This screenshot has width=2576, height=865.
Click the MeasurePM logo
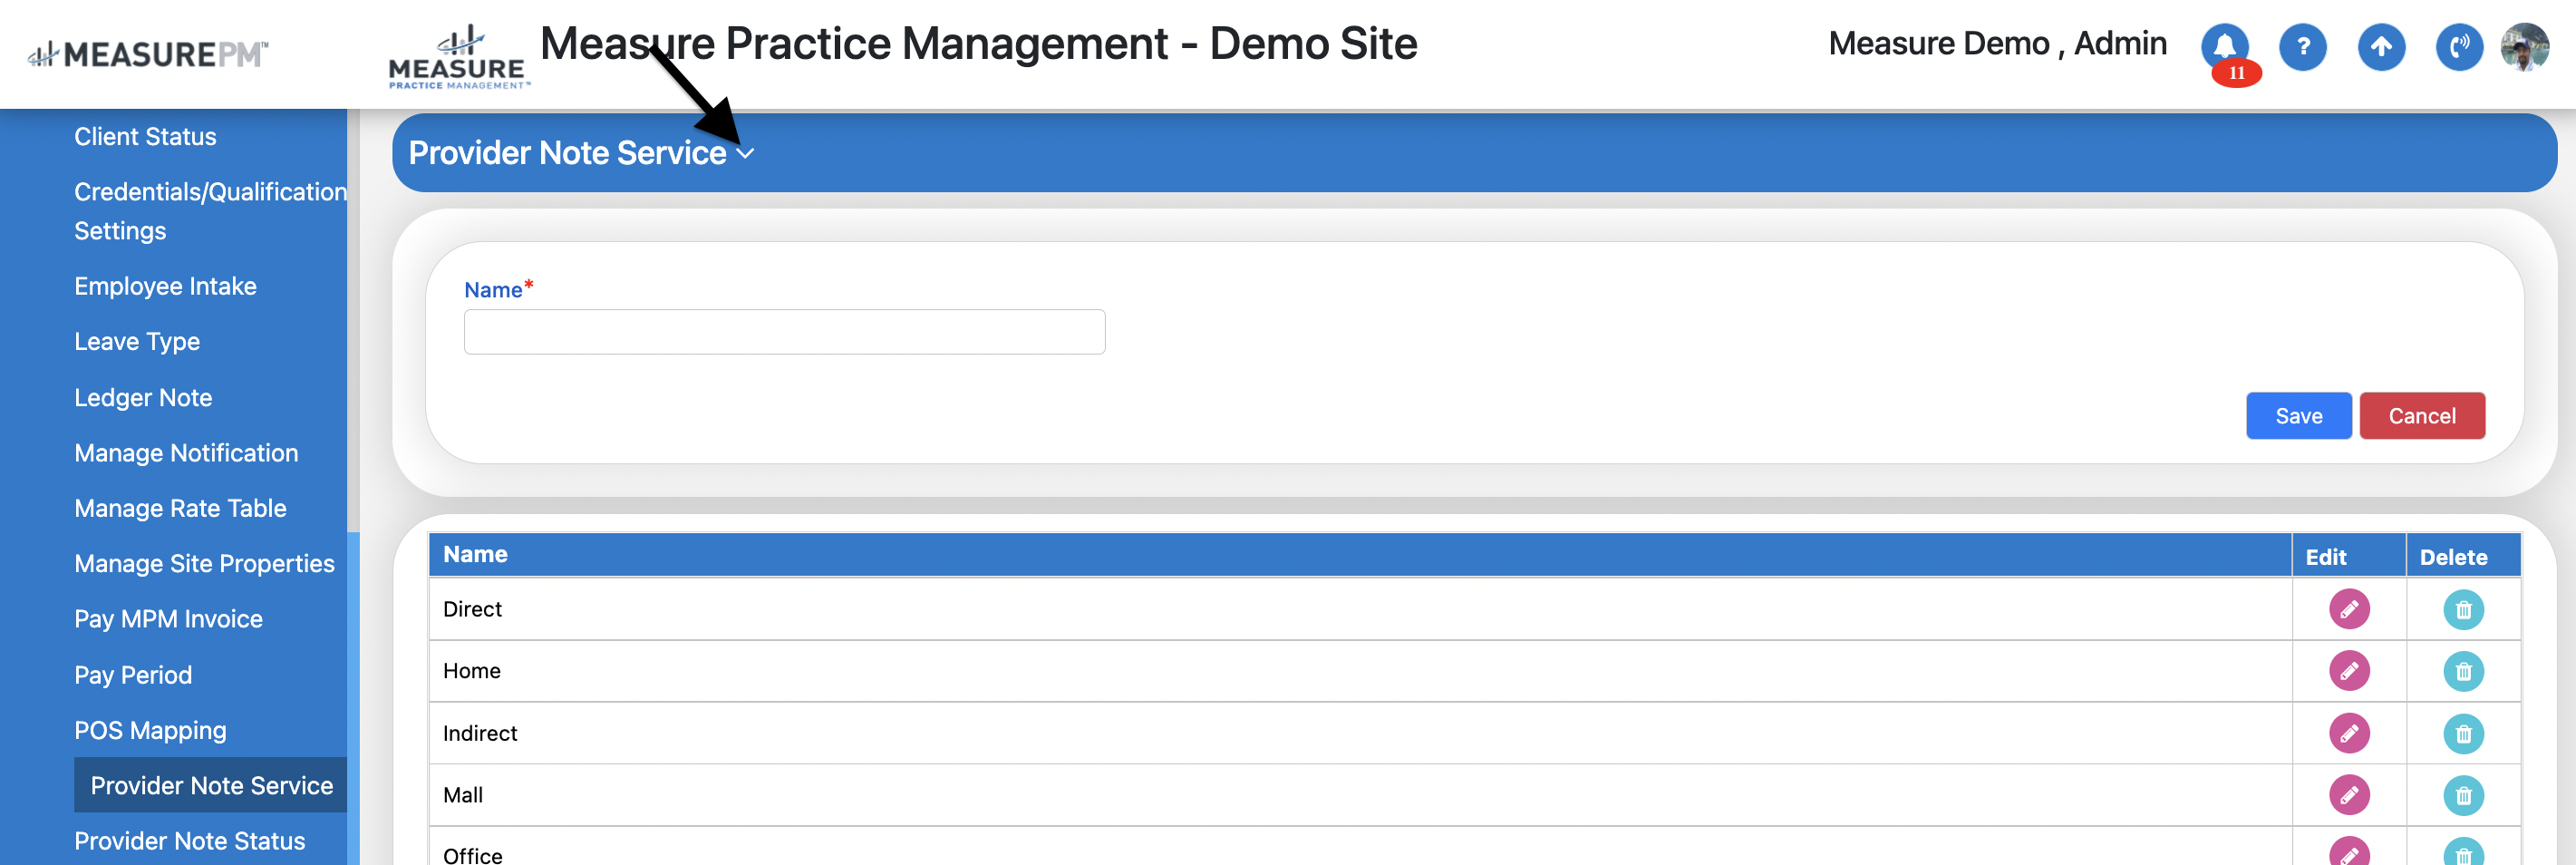(147, 54)
